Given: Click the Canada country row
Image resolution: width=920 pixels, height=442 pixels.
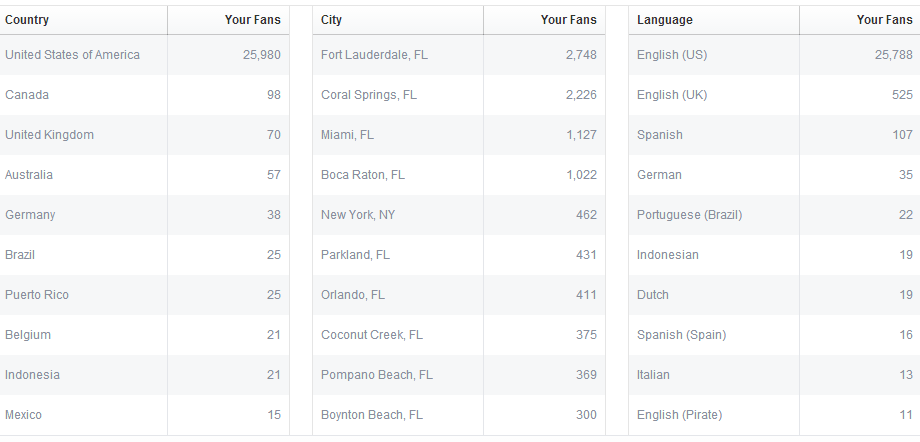Looking at the screenshot, I should click(27, 95).
